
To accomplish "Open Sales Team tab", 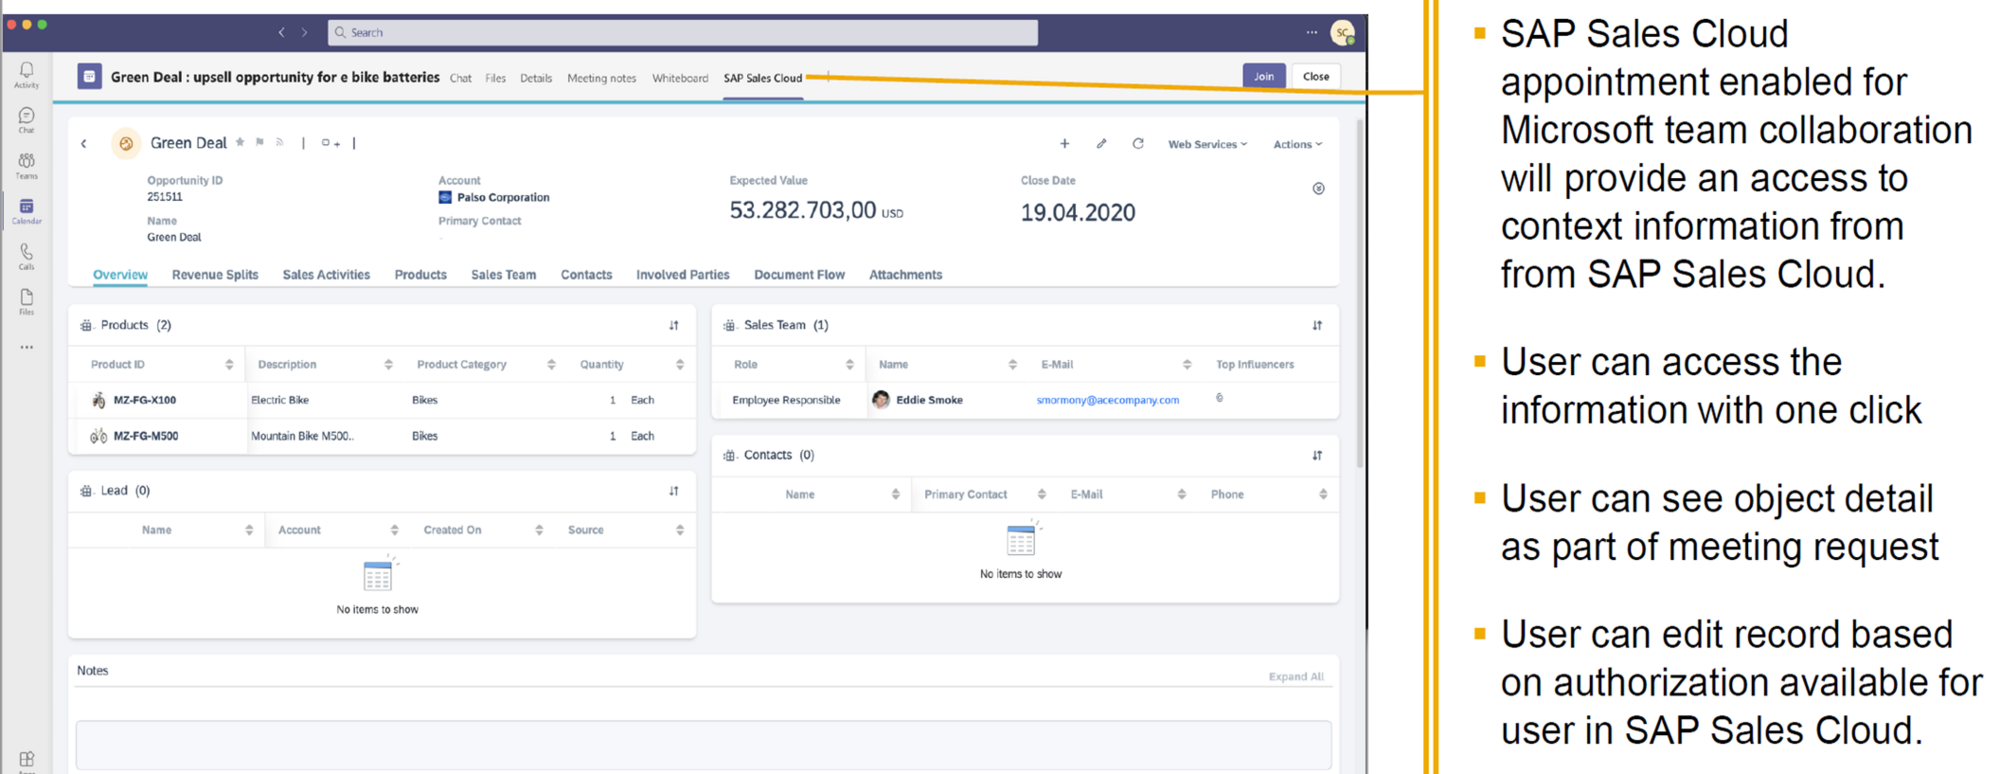I will [x=503, y=275].
